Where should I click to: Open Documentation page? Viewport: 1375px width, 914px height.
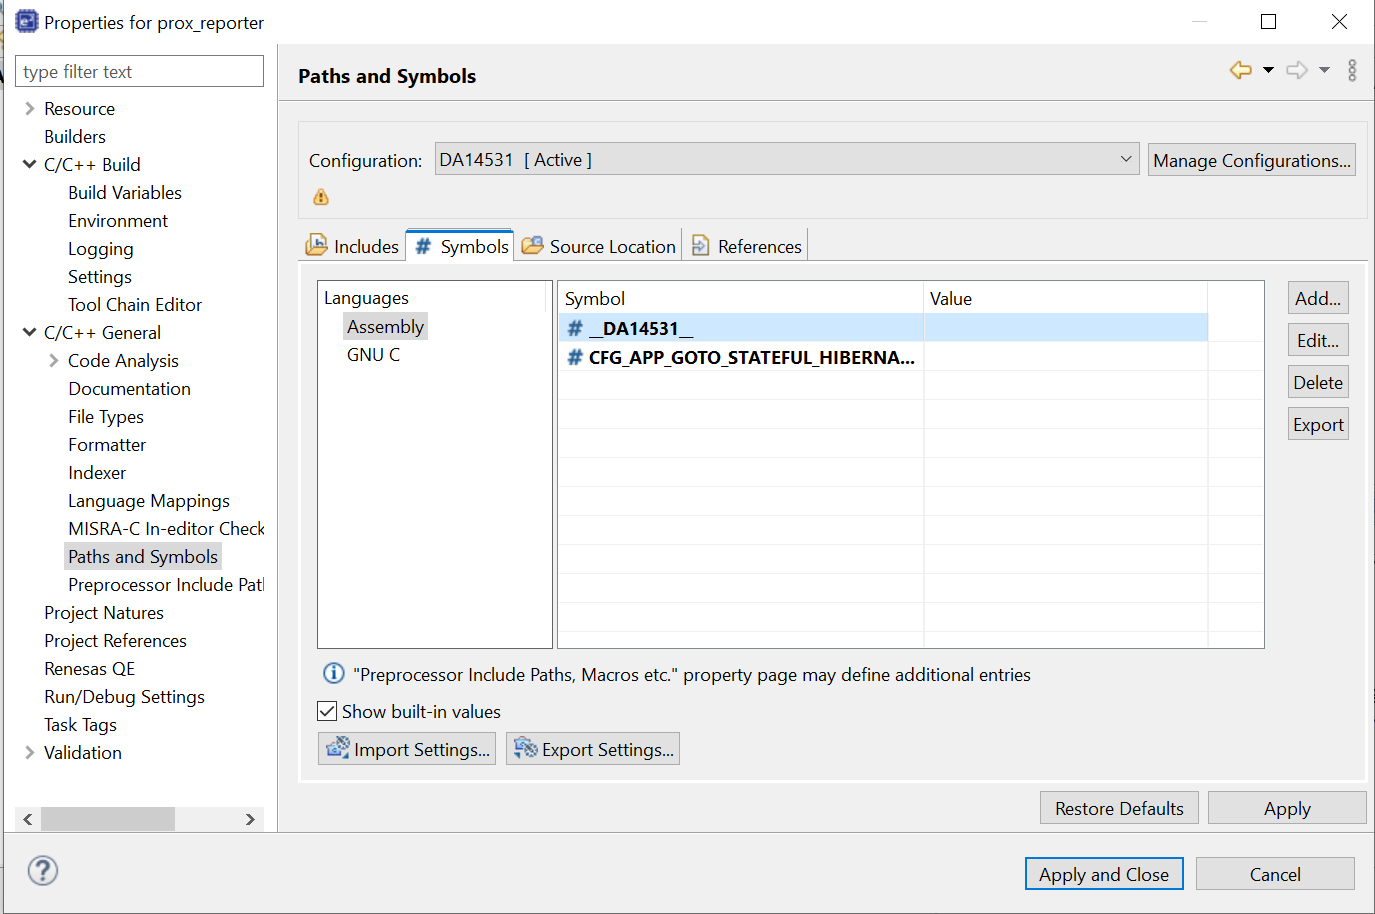[x=129, y=388]
